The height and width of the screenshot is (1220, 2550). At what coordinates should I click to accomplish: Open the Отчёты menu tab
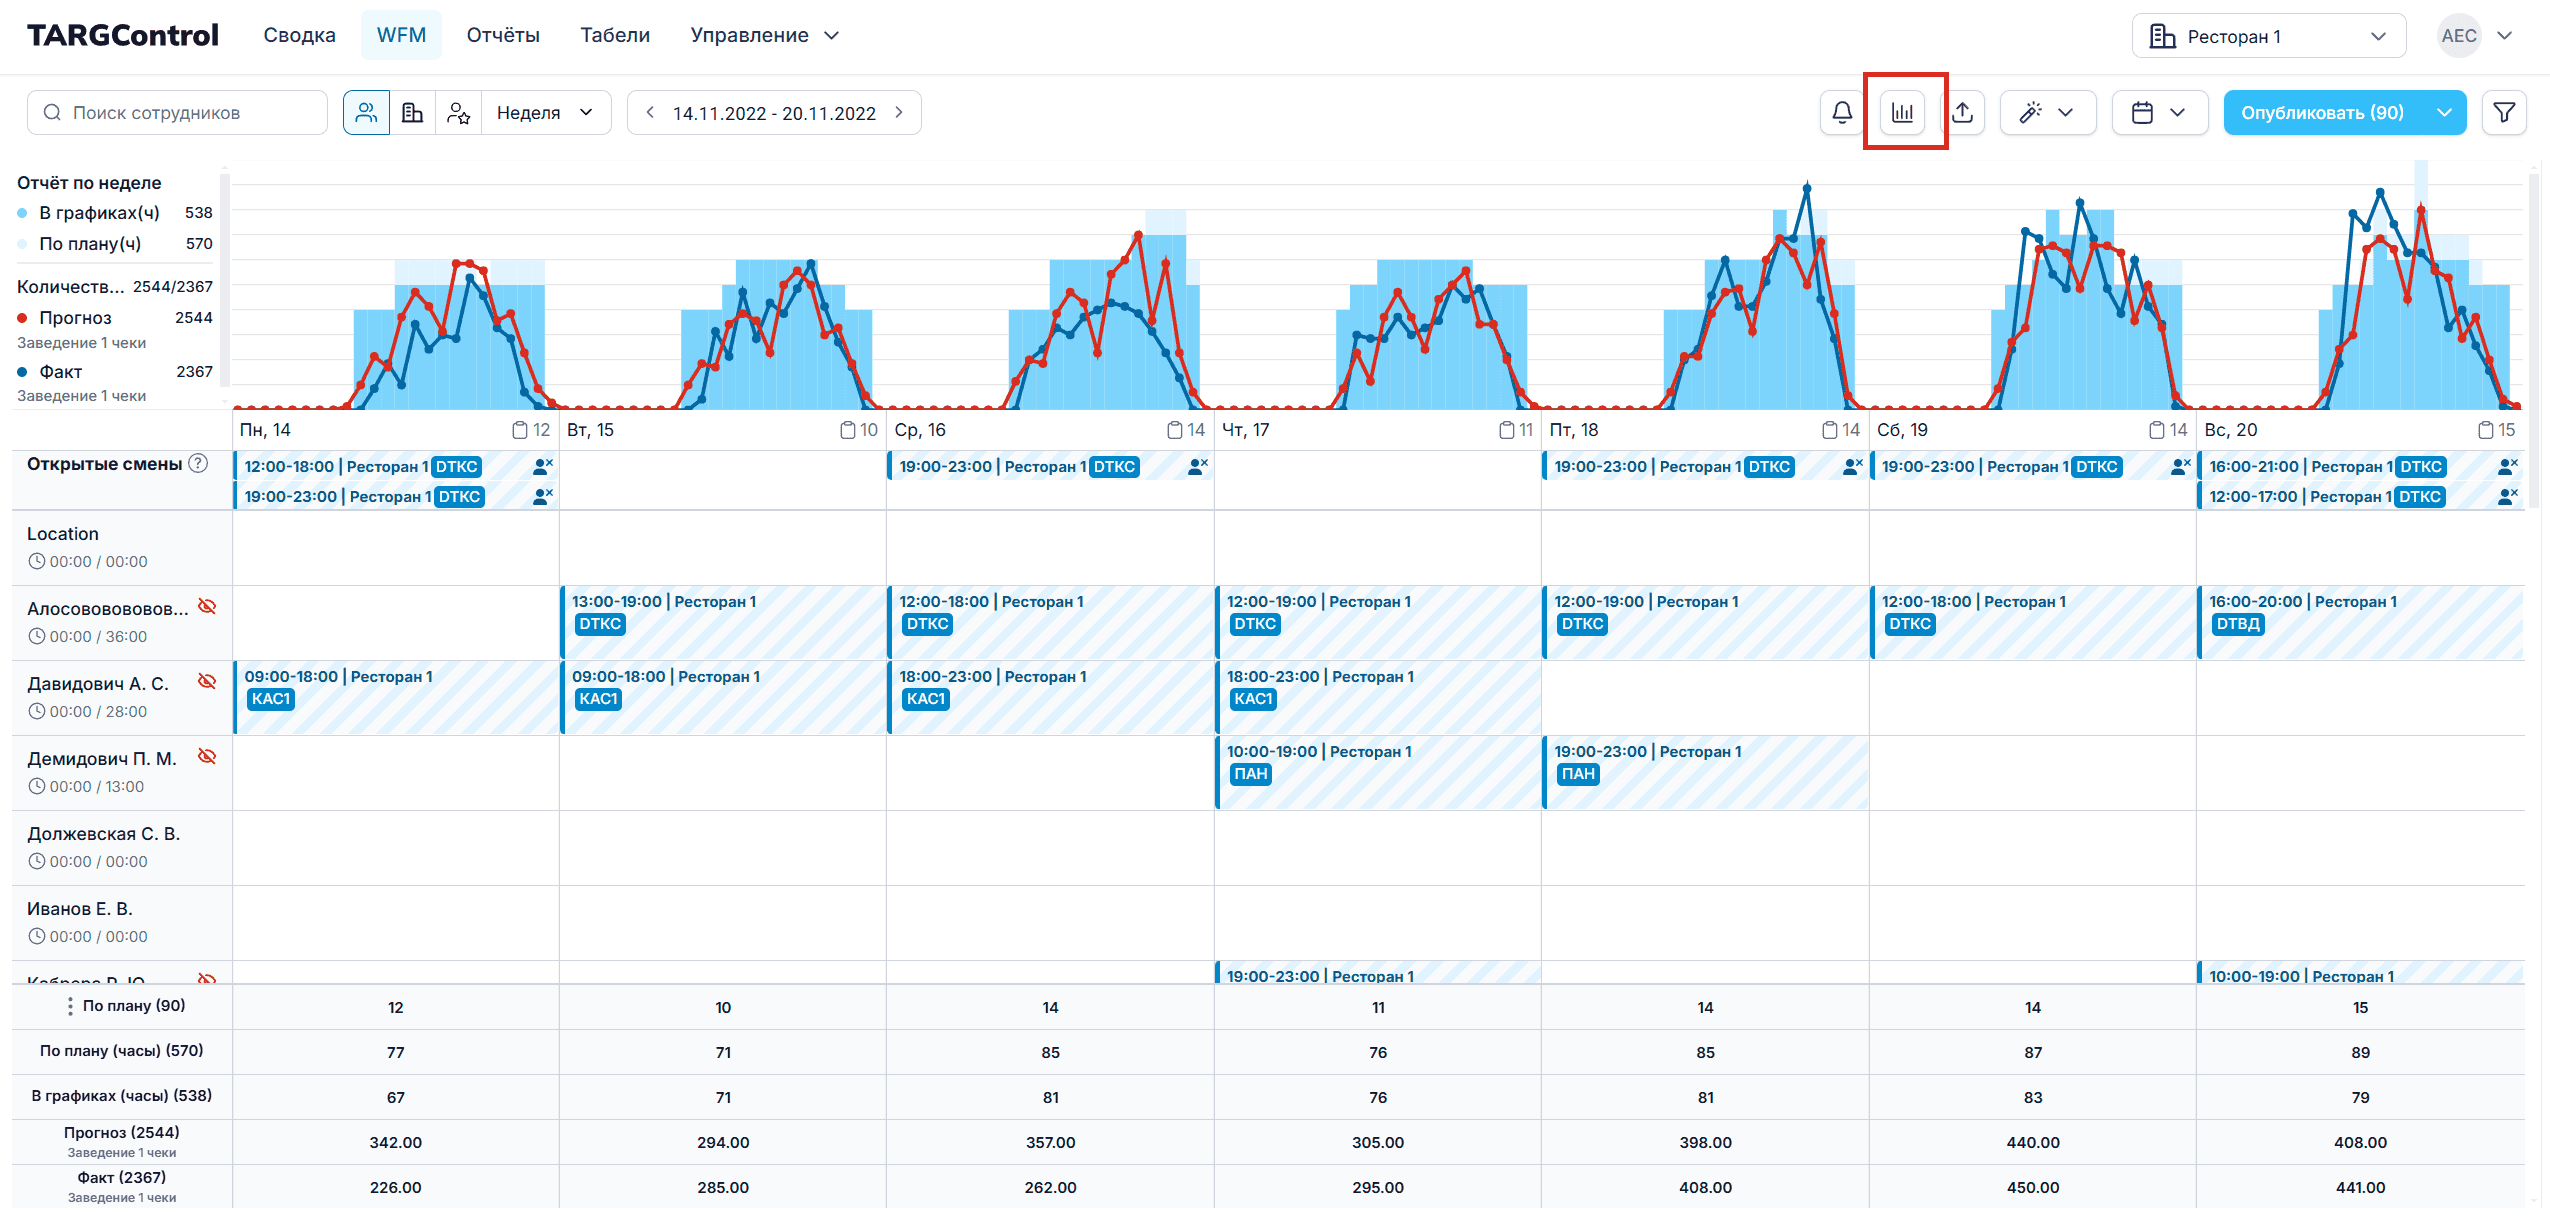click(502, 35)
